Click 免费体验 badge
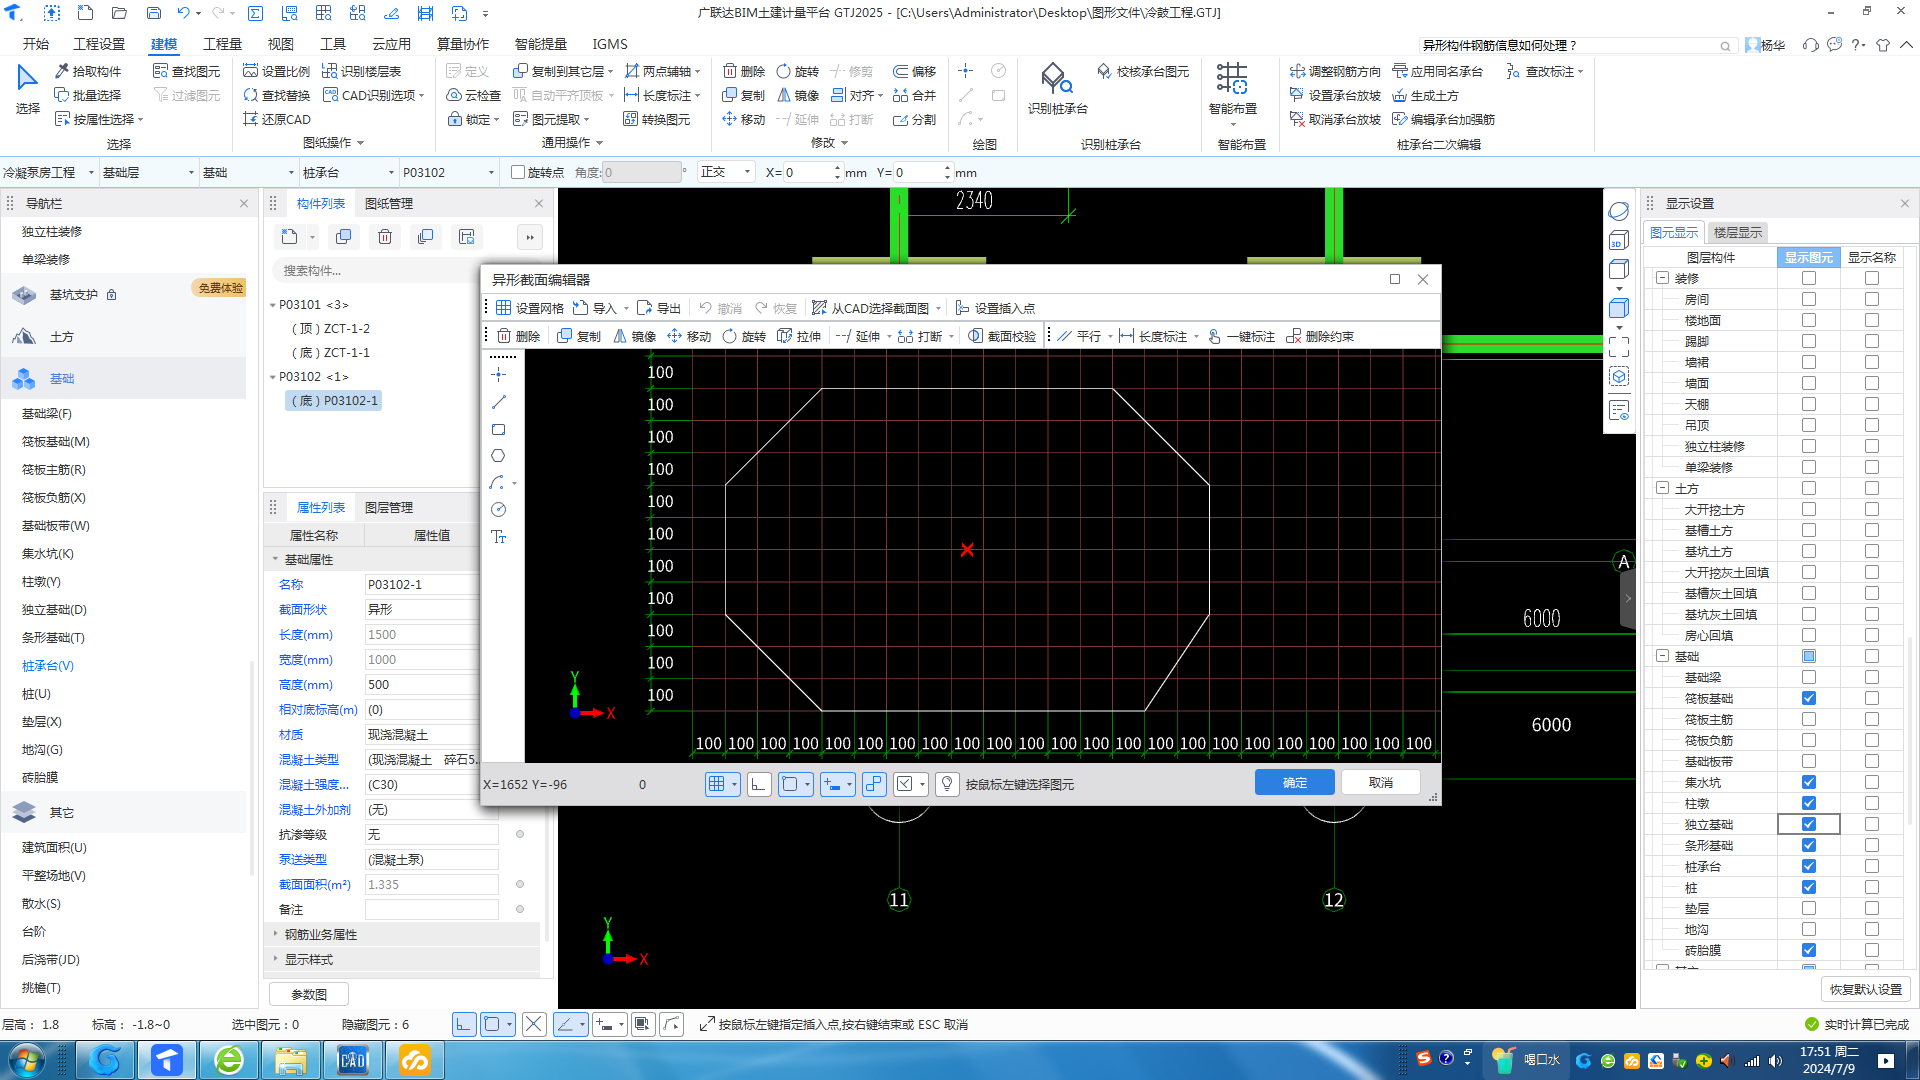Viewport: 1920px width, 1080px height. point(220,288)
